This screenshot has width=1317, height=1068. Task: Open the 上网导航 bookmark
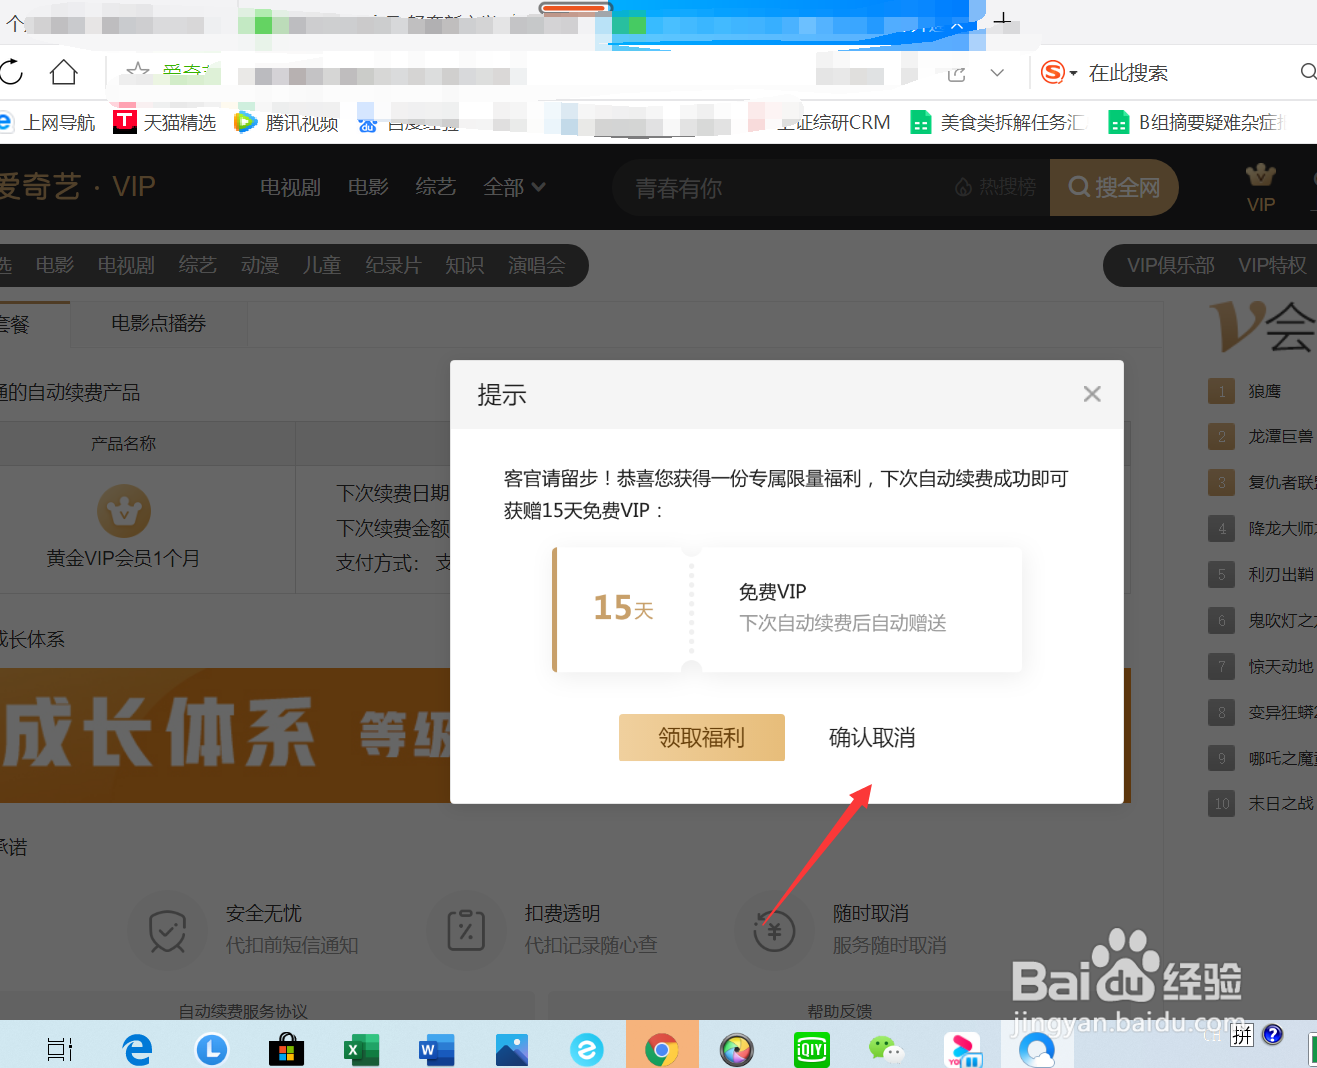[48, 122]
